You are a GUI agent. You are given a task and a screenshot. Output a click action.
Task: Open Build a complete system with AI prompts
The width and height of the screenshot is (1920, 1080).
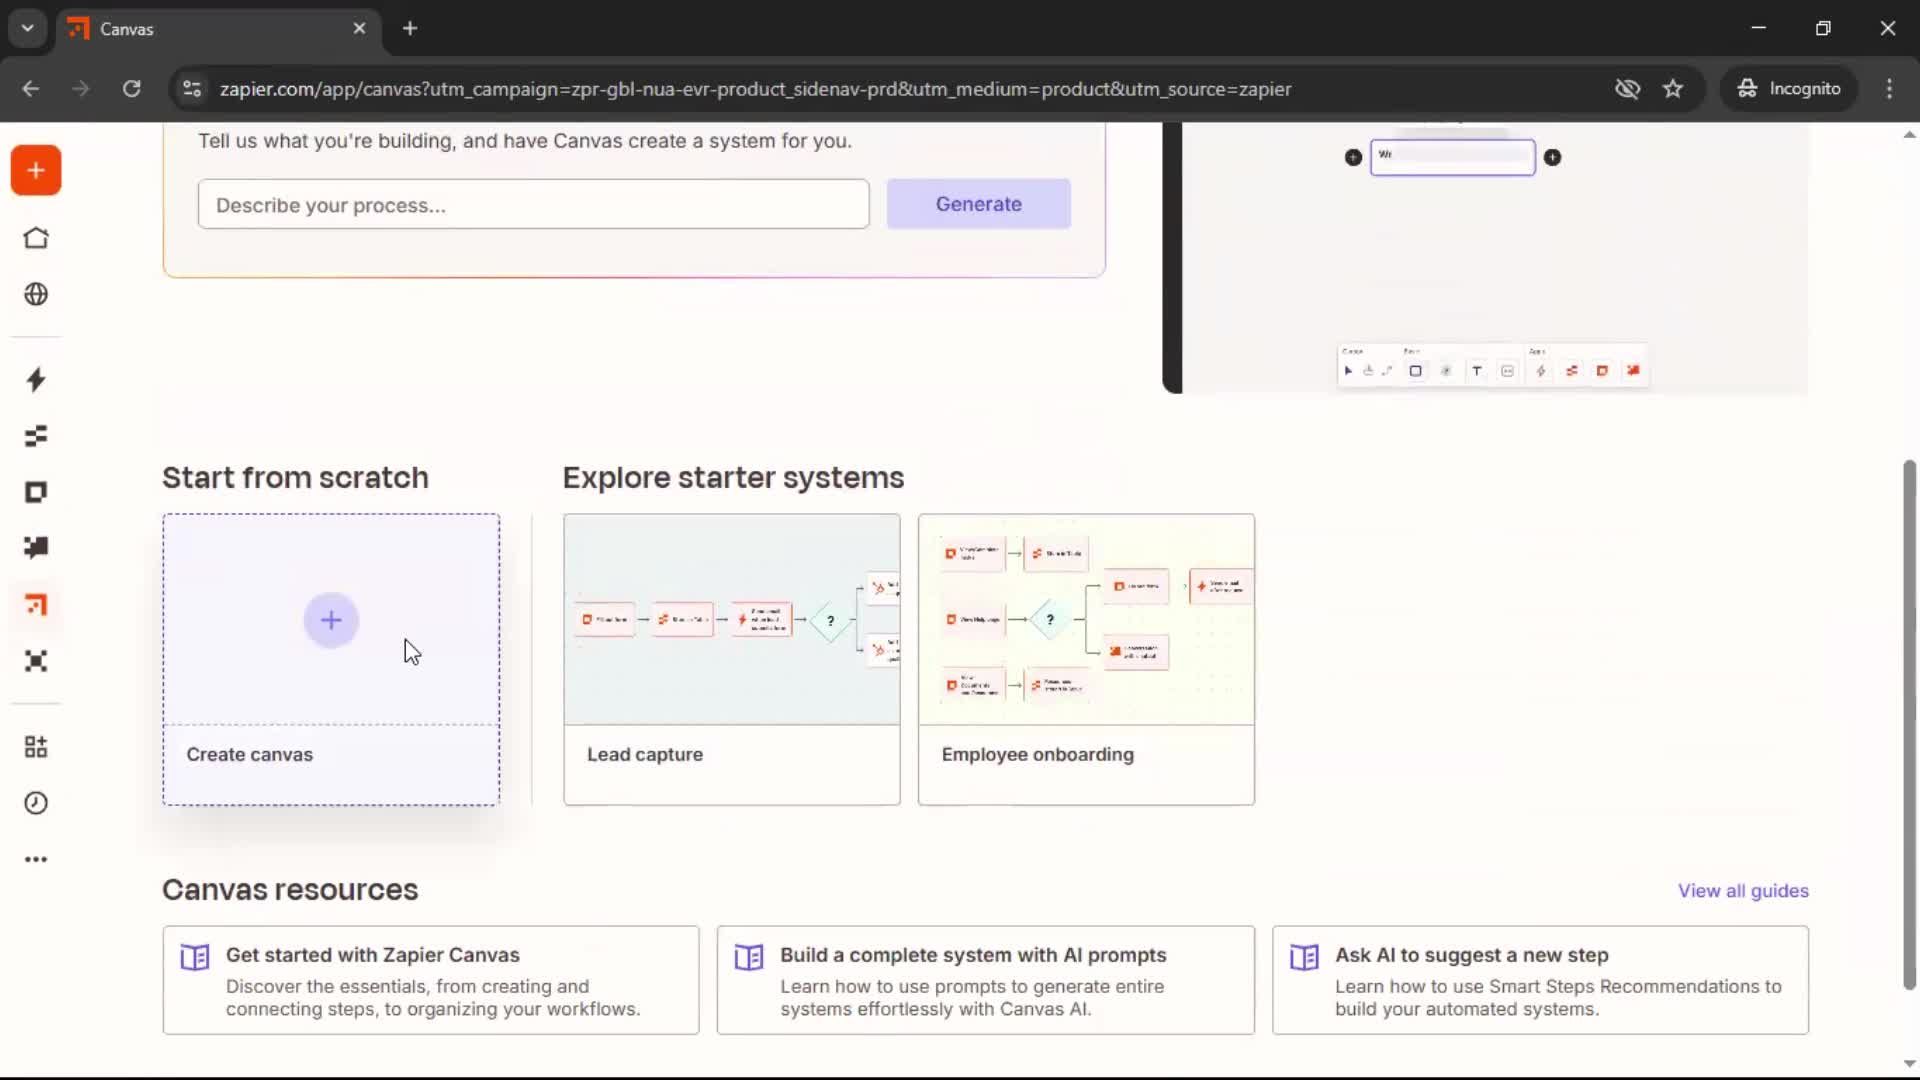click(985, 980)
